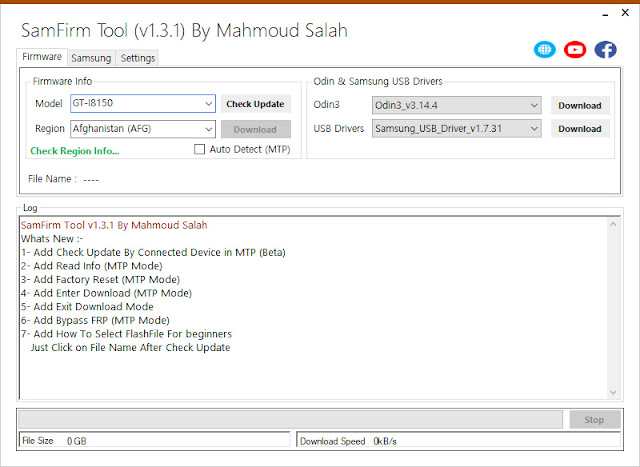Click the File Size value "0 GB"

[x=76, y=441]
